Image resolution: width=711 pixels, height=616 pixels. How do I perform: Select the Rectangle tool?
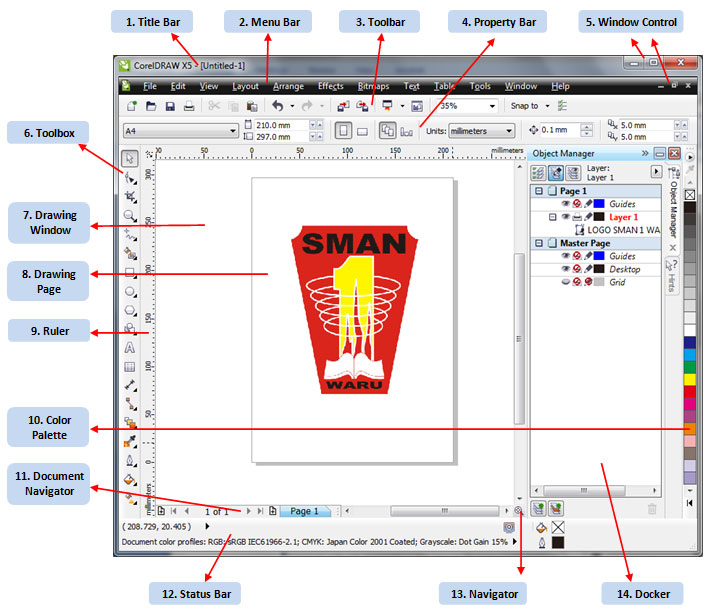(x=130, y=273)
